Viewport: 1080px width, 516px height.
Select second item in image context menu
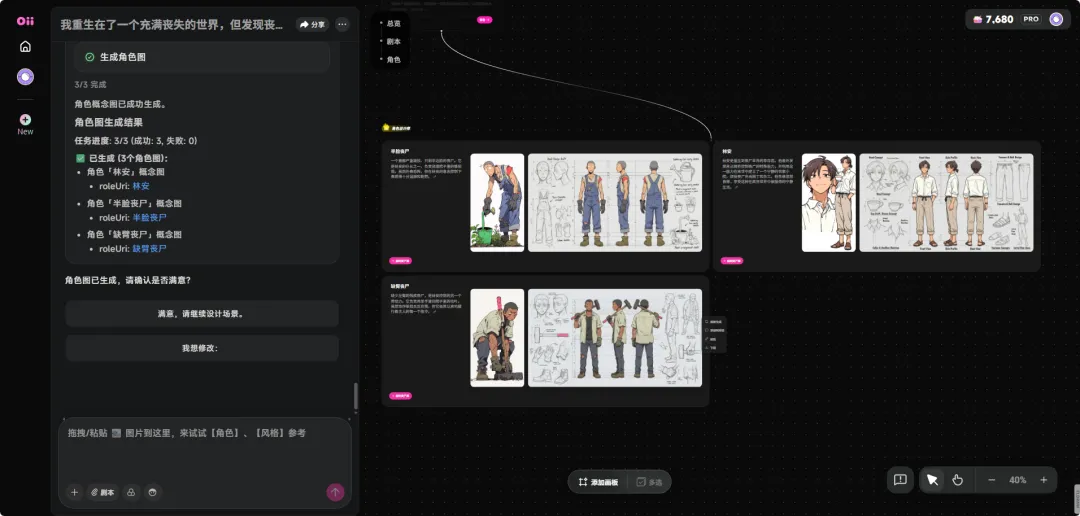[714, 331]
